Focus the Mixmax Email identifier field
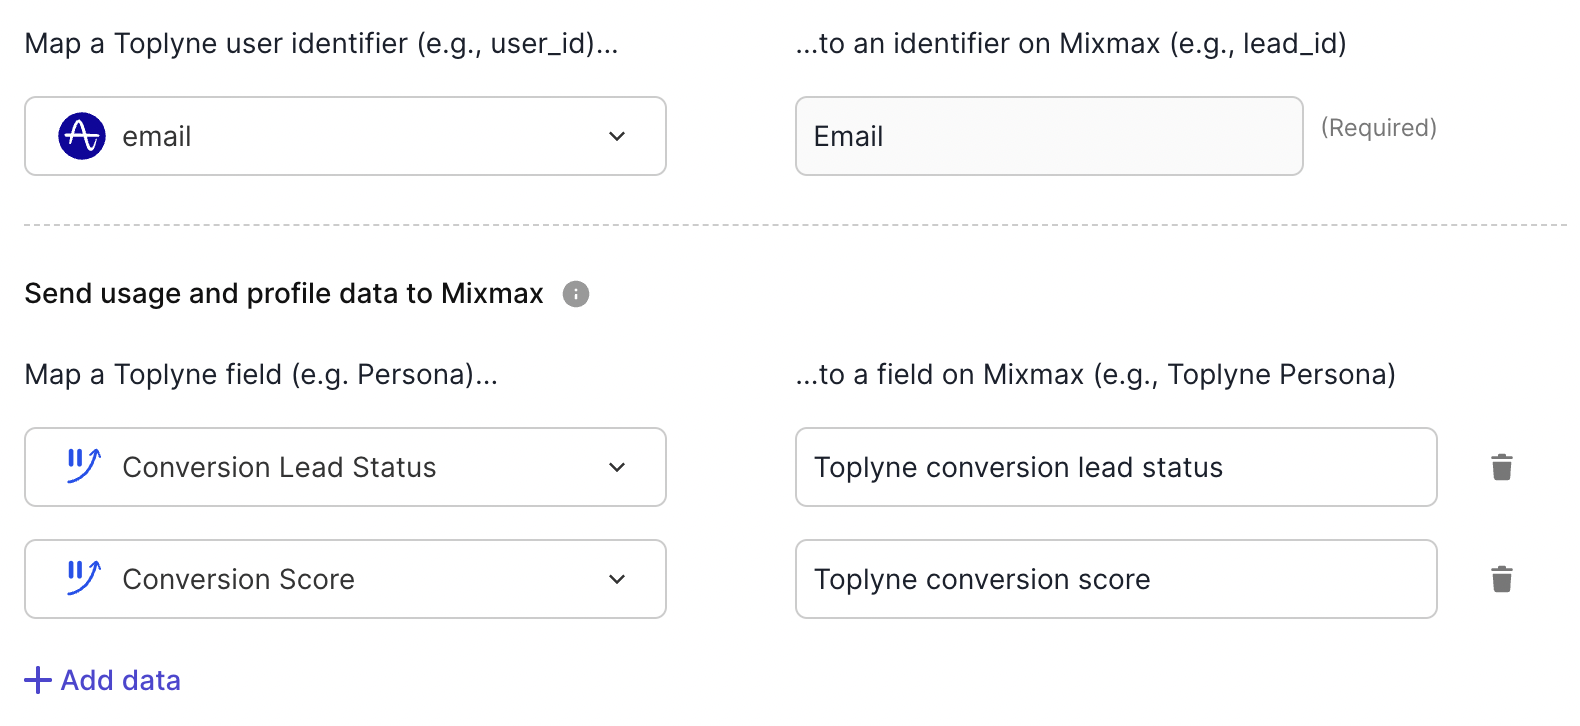The height and width of the screenshot is (726, 1580). pyautogui.click(x=1048, y=136)
